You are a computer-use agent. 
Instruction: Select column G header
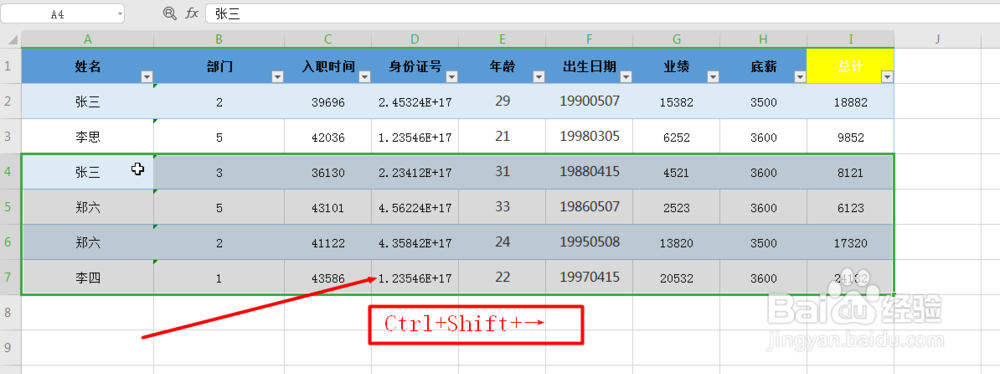(x=677, y=40)
